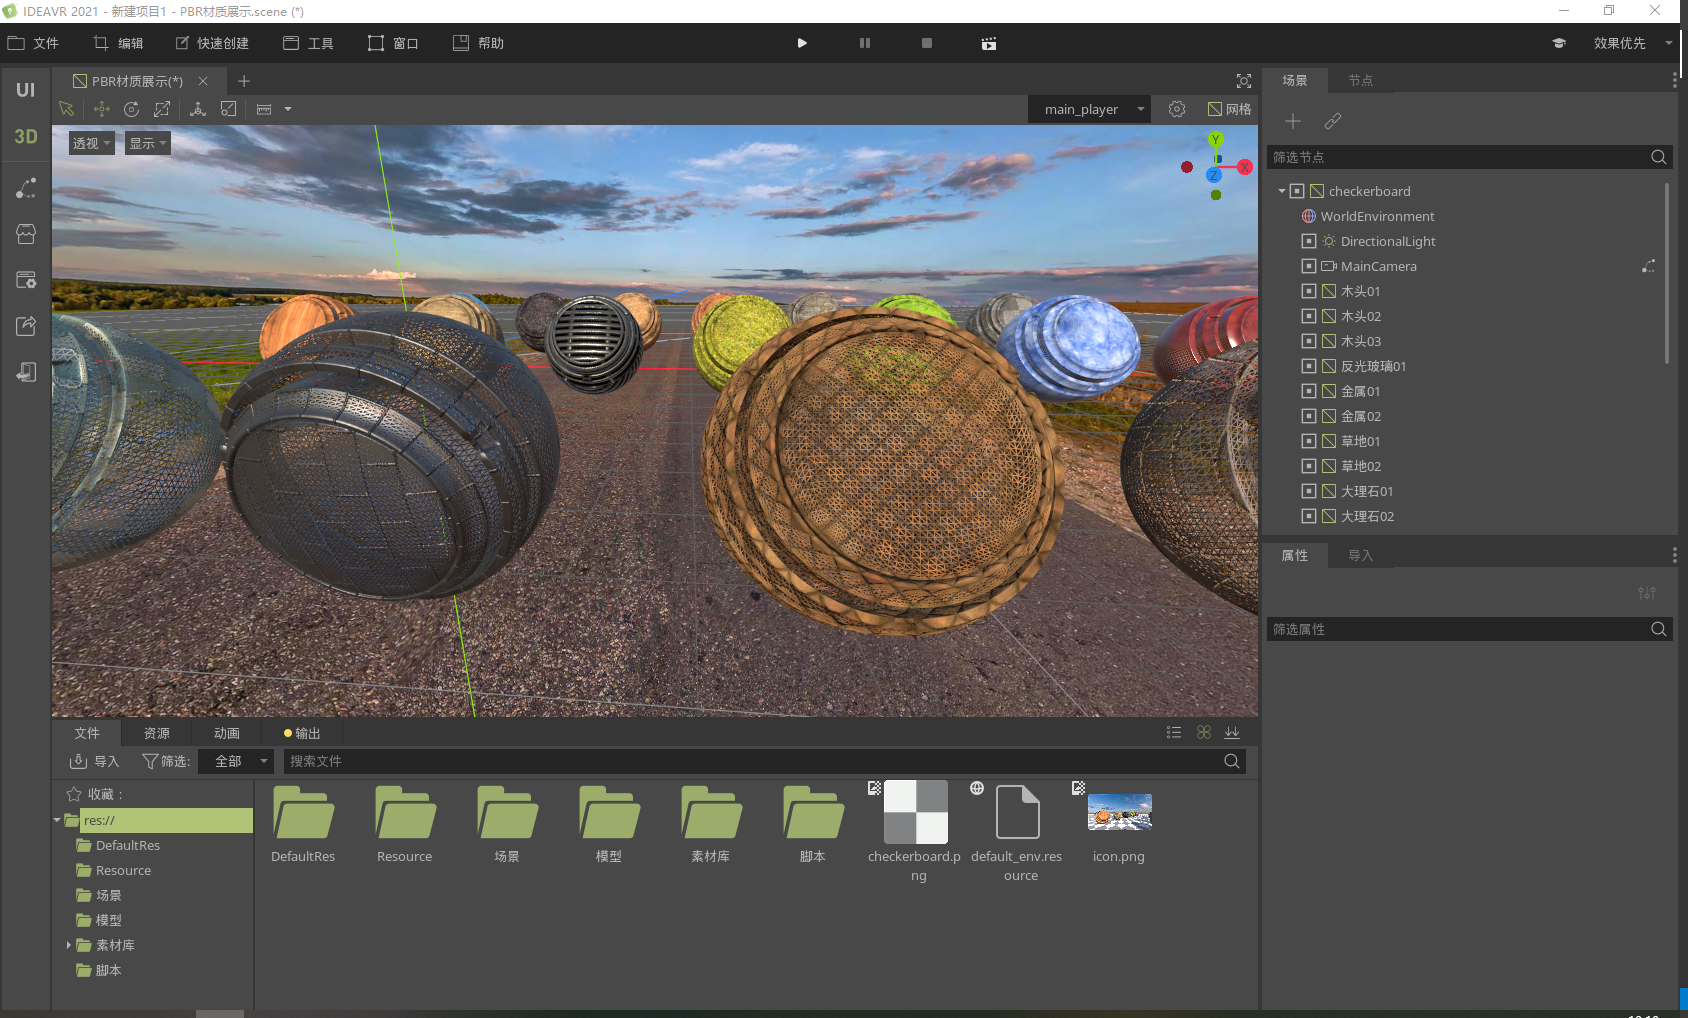Switch to the 输出 tab
1688x1018 pixels.
[x=302, y=733]
